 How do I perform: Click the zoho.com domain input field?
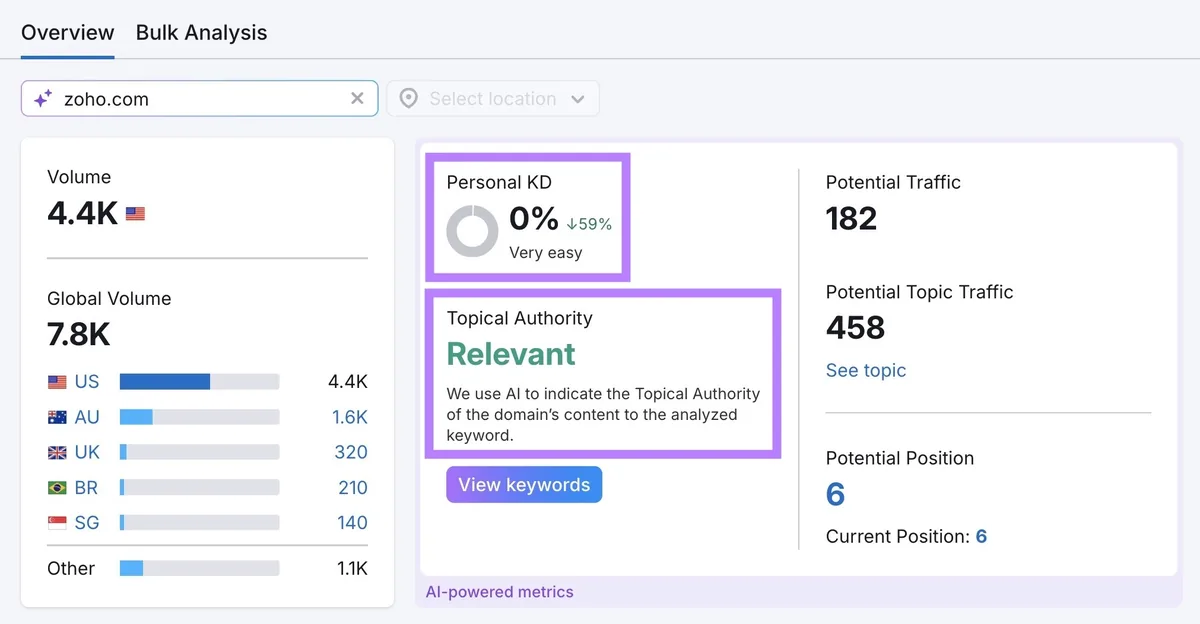(199, 99)
